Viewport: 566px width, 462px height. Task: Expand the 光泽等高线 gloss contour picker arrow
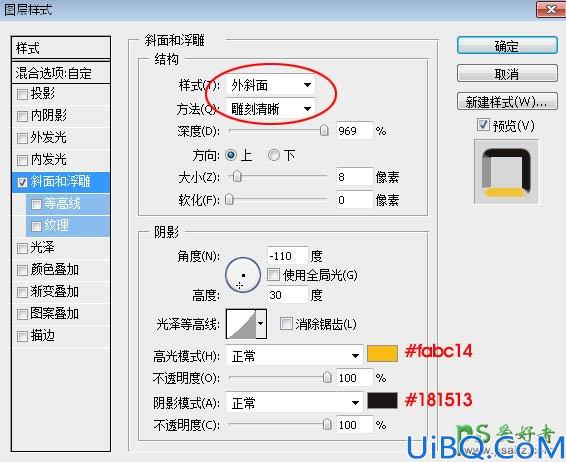[261, 323]
